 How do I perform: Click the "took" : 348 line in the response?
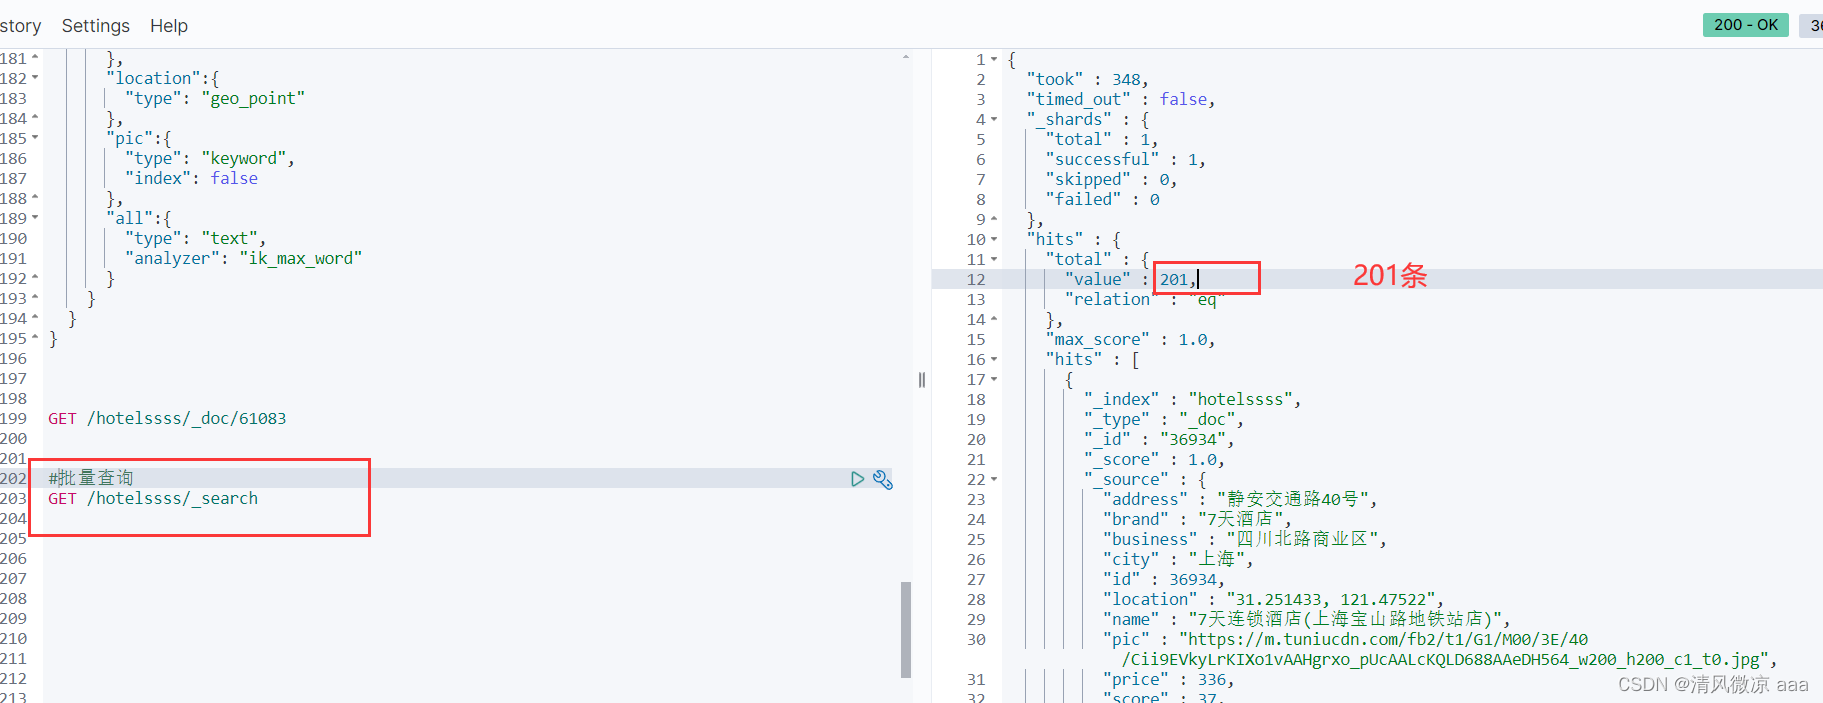pyautogui.click(x=1087, y=80)
